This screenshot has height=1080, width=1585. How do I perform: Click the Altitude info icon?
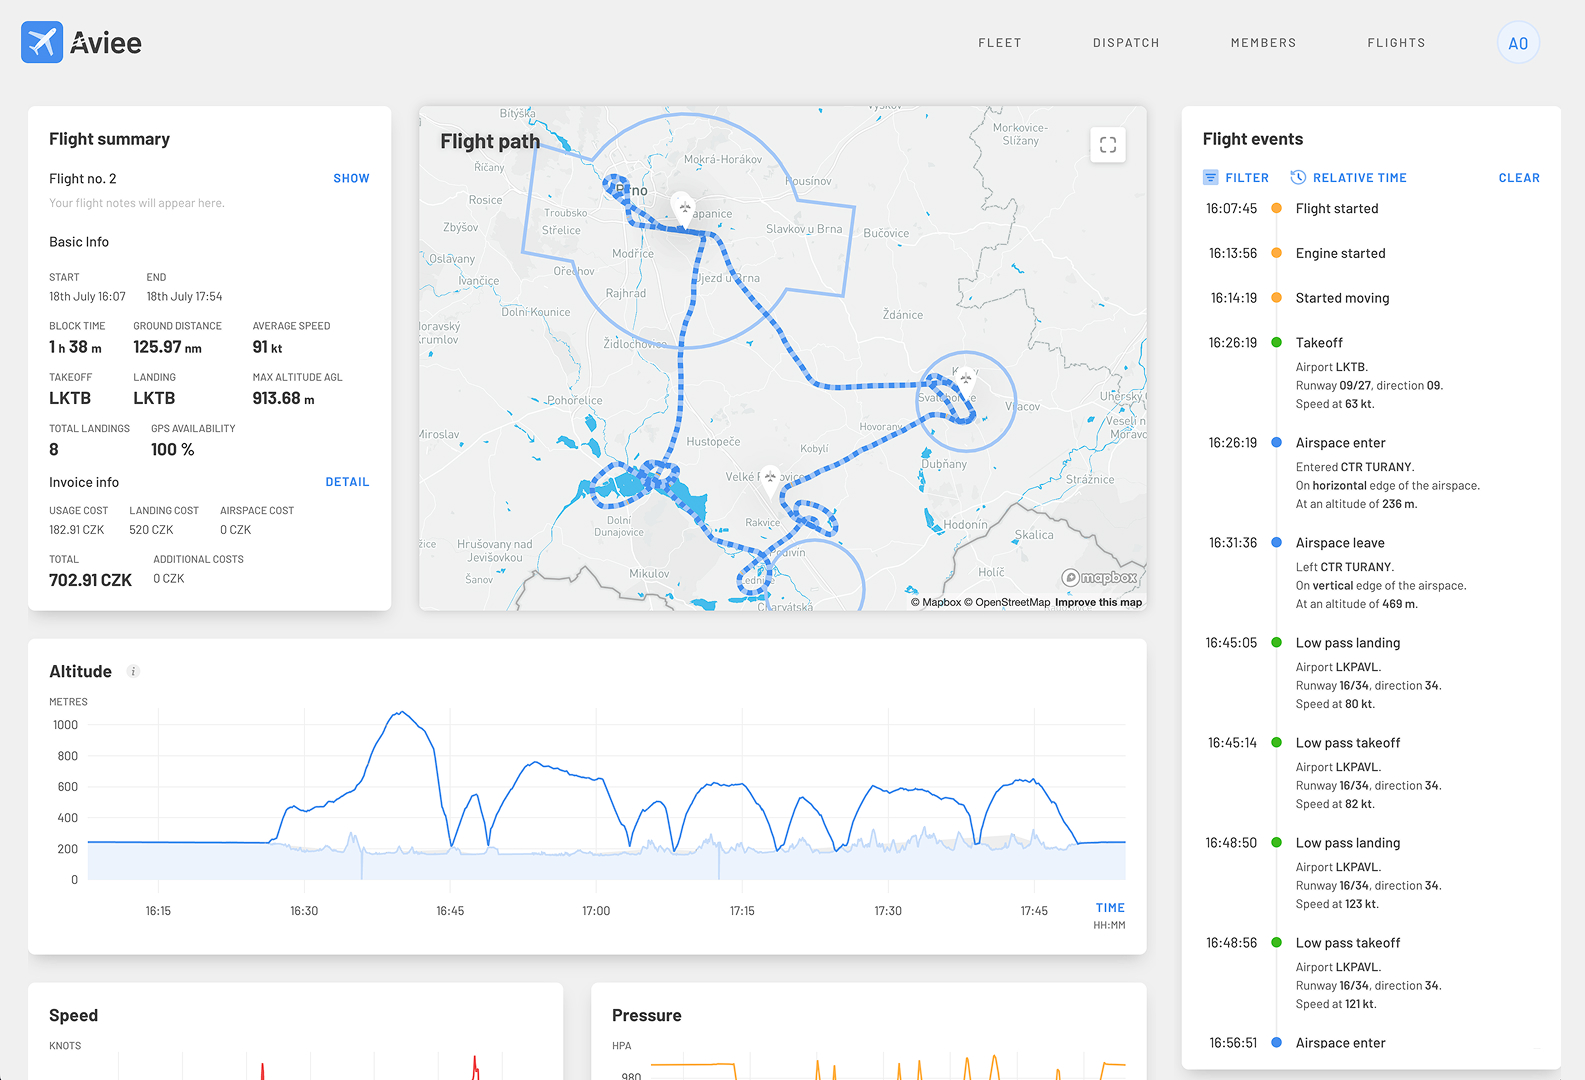[x=133, y=672]
